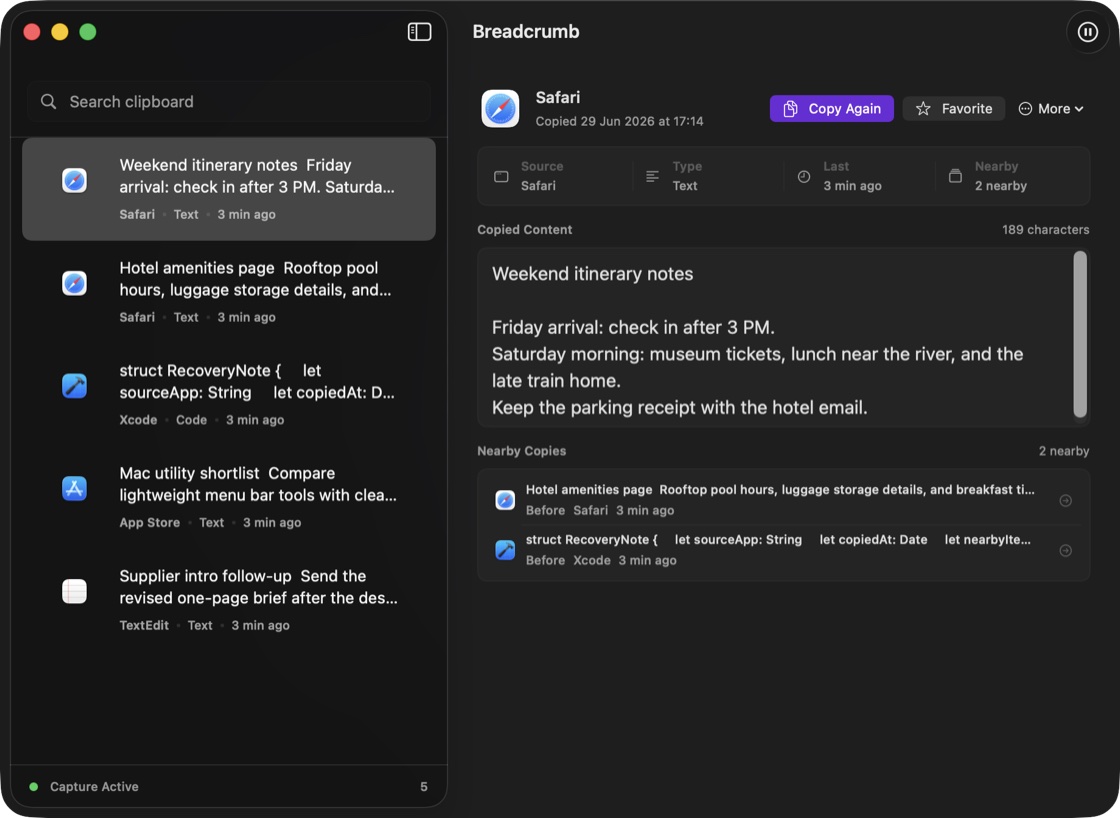Click inside the copied content text area

(775, 337)
